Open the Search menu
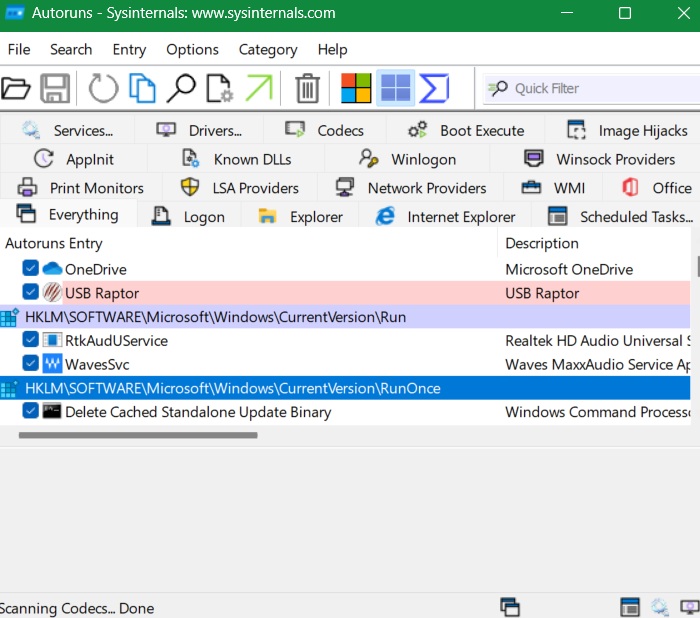This screenshot has width=700, height=618. [x=71, y=49]
